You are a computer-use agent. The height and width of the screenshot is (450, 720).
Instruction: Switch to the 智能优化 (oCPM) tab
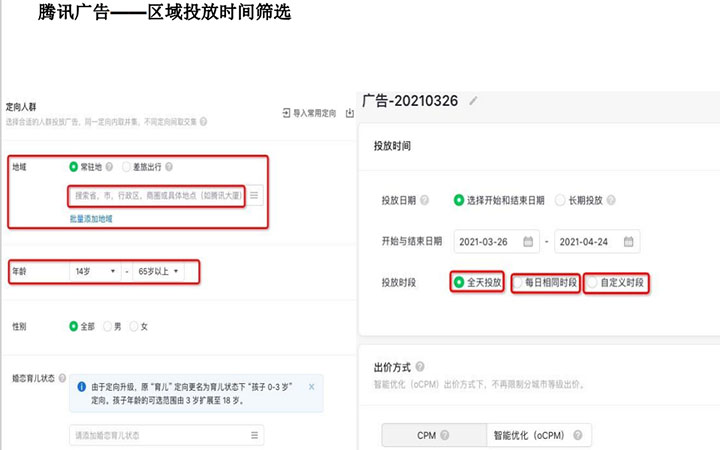click(x=538, y=435)
